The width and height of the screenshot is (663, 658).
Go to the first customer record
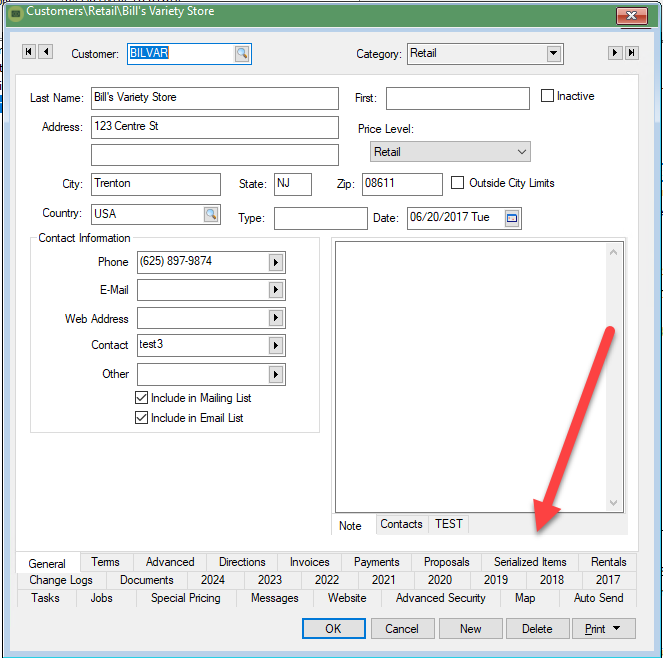[x=28, y=53]
